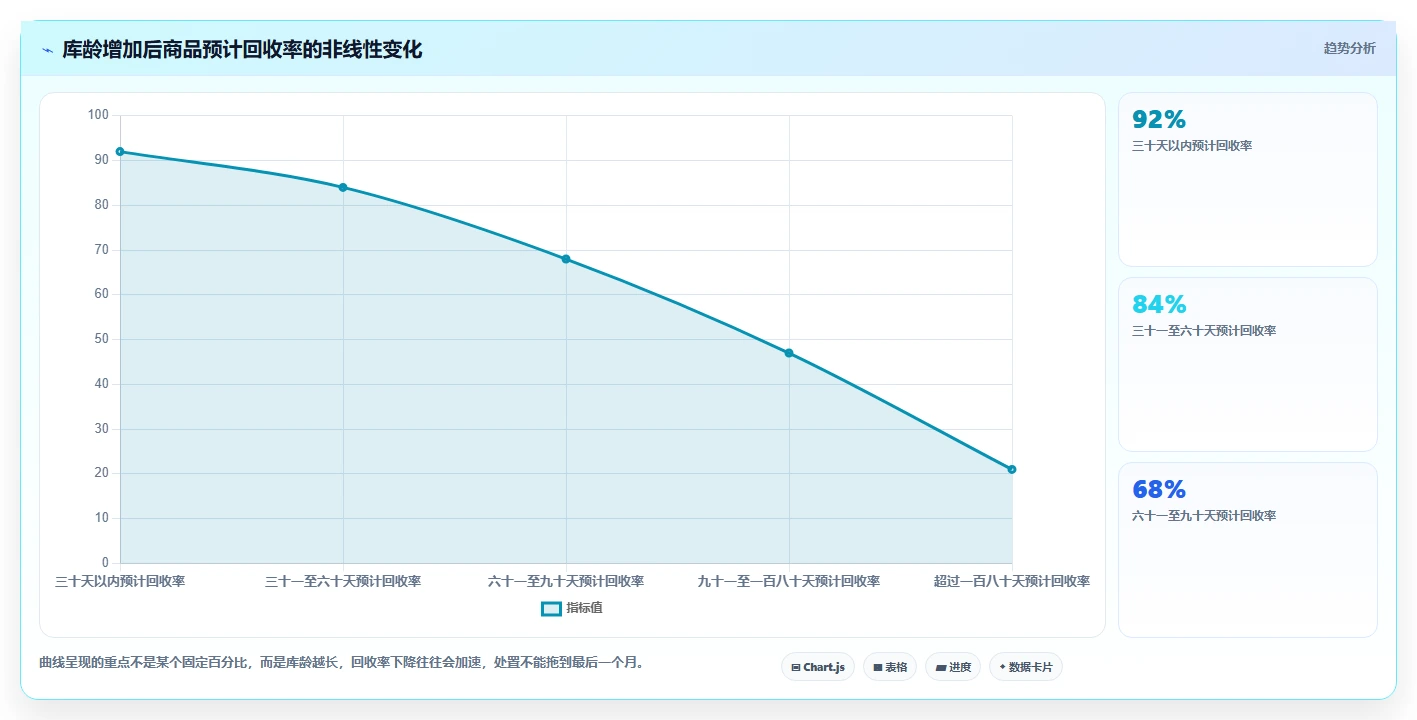Click card caption 三十一至六十天预计回收率

(x=1204, y=331)
